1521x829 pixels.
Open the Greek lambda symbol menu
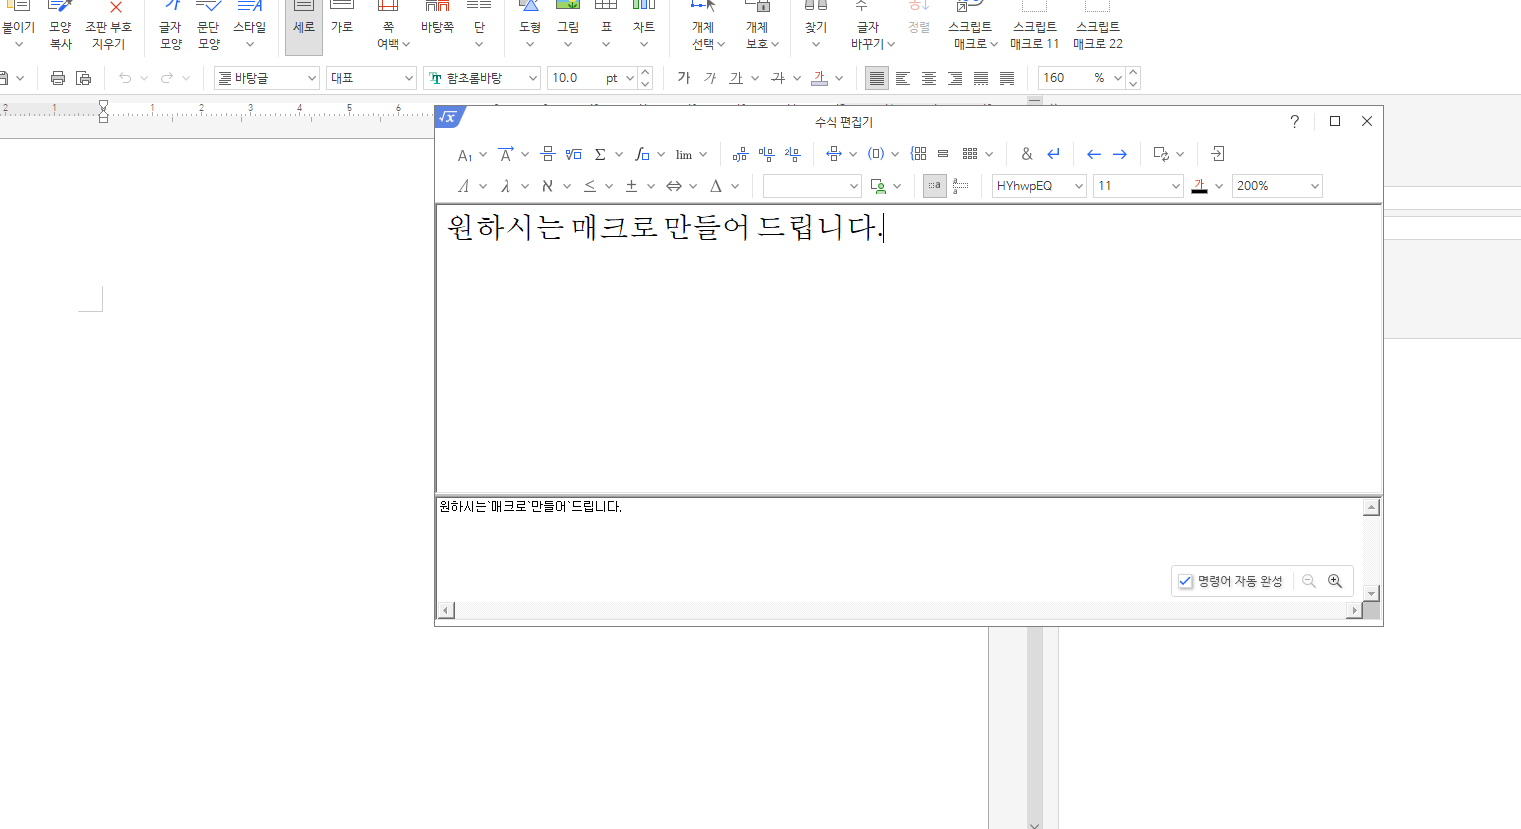coord(506,186)
